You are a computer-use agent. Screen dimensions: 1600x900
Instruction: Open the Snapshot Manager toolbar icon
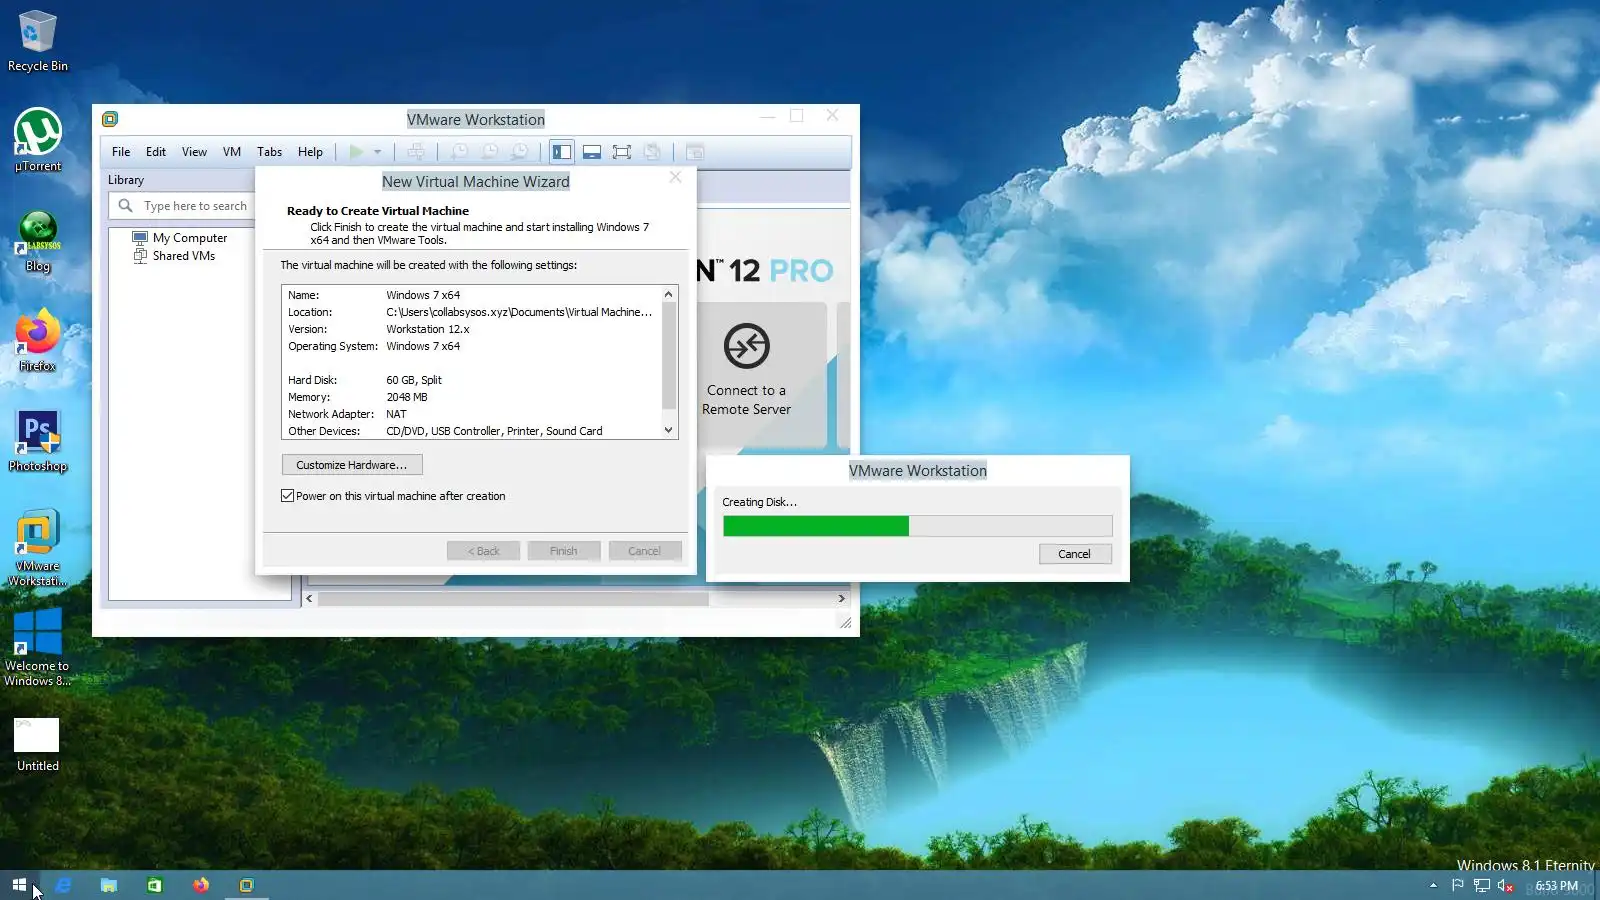[519, 152]
